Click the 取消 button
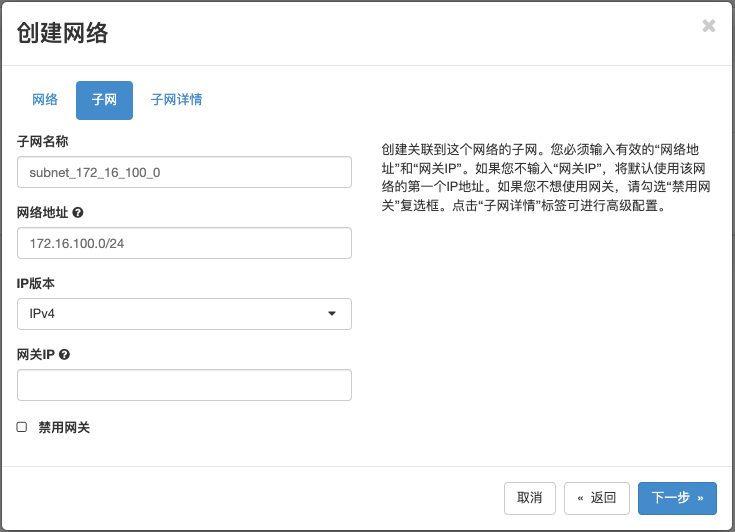 [530, 498]
